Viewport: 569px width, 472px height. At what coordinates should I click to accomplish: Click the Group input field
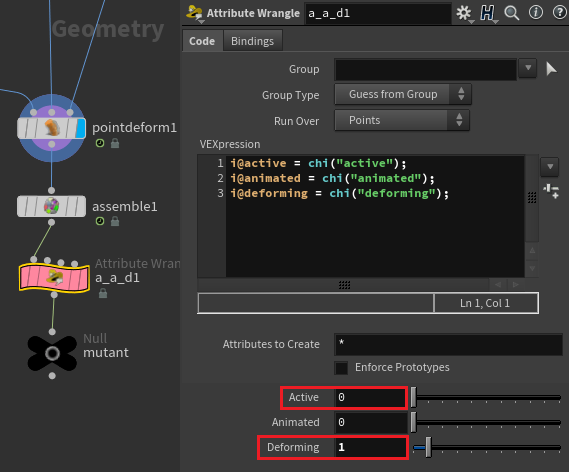click(426, 69)
